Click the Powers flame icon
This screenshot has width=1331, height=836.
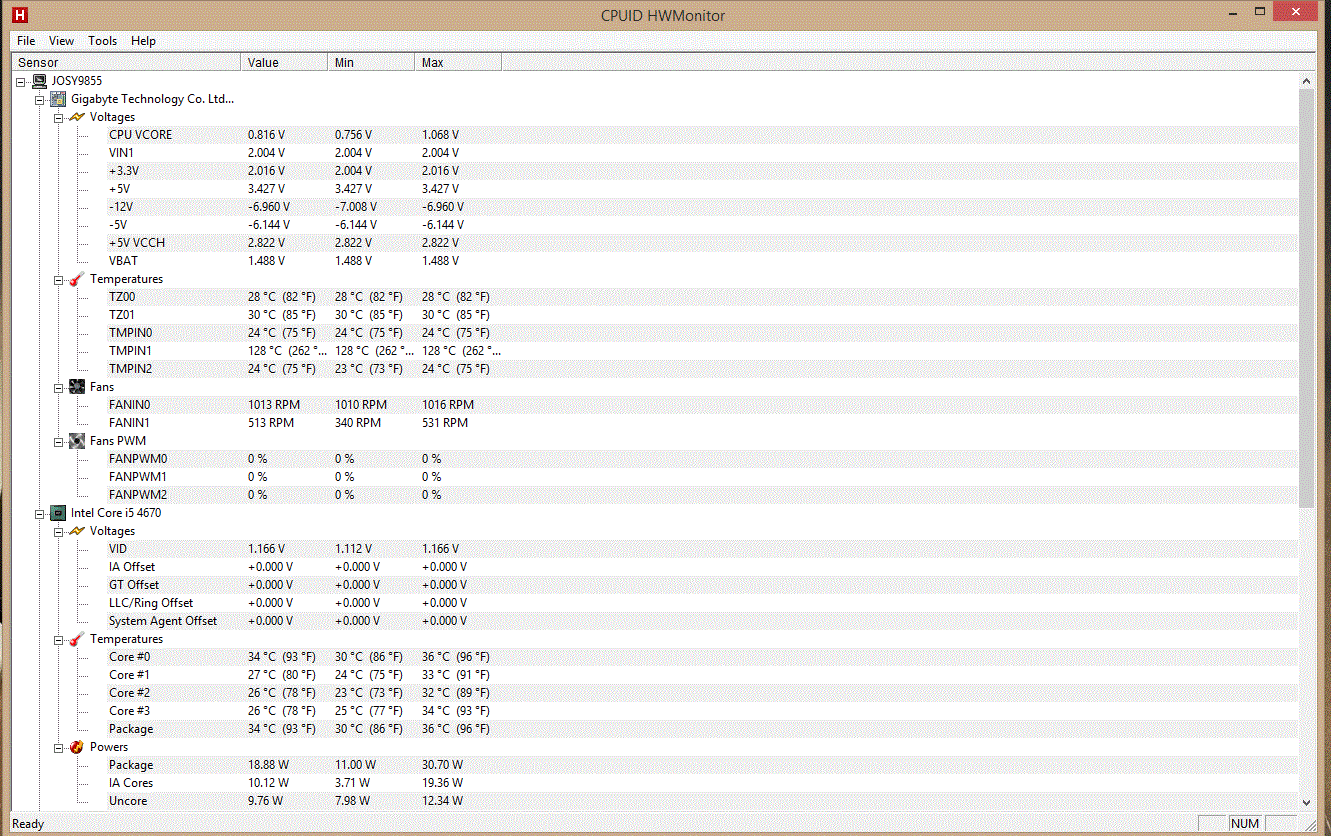point(77,747)
